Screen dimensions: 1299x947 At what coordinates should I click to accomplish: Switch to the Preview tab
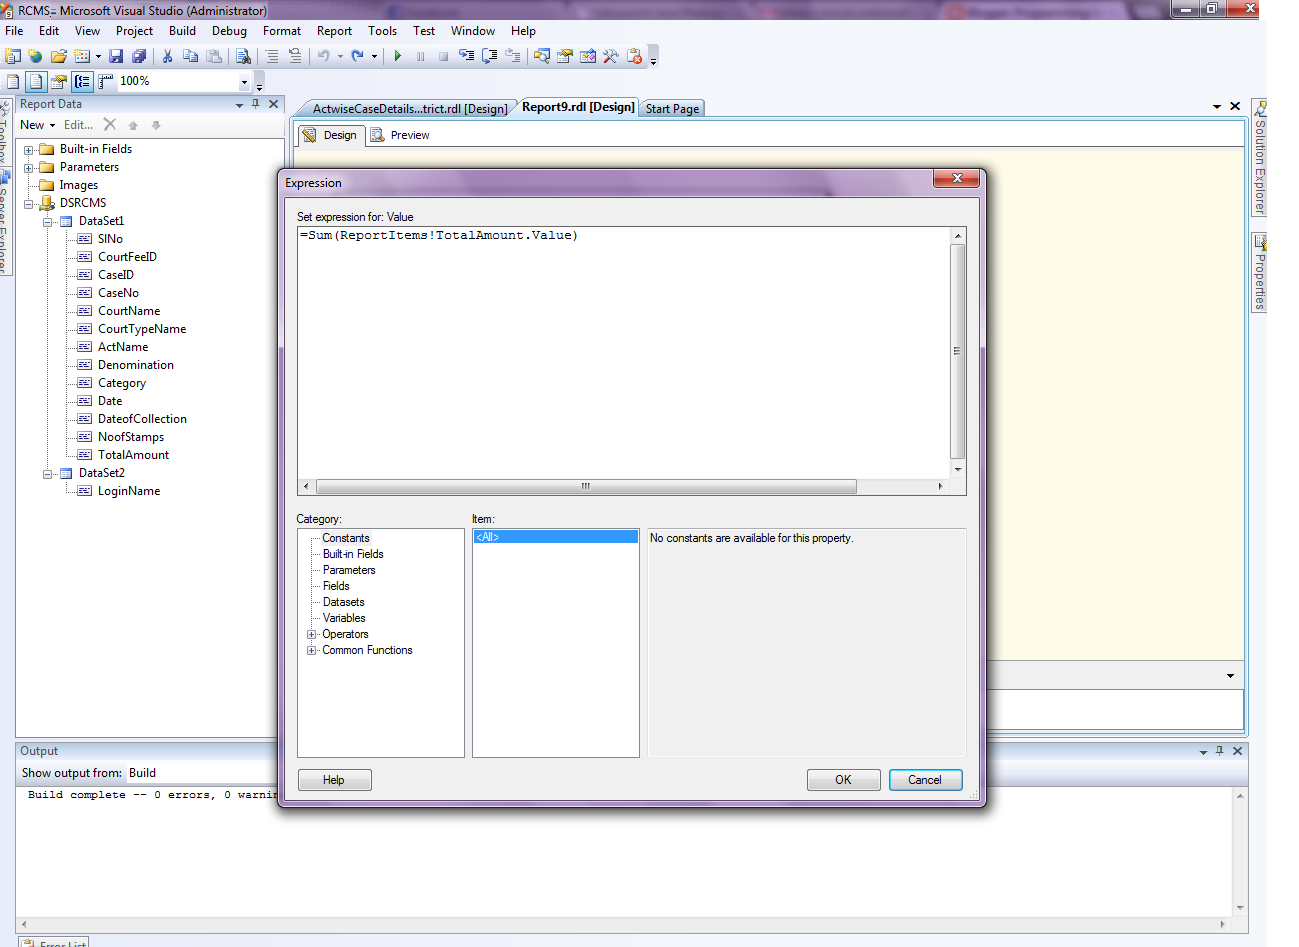[x=400, y=135]
